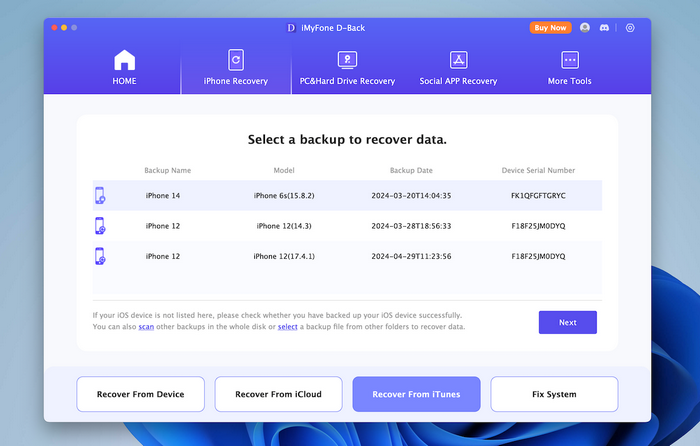Click the Backup Date column header
The image size is (700, 446).
411,171
